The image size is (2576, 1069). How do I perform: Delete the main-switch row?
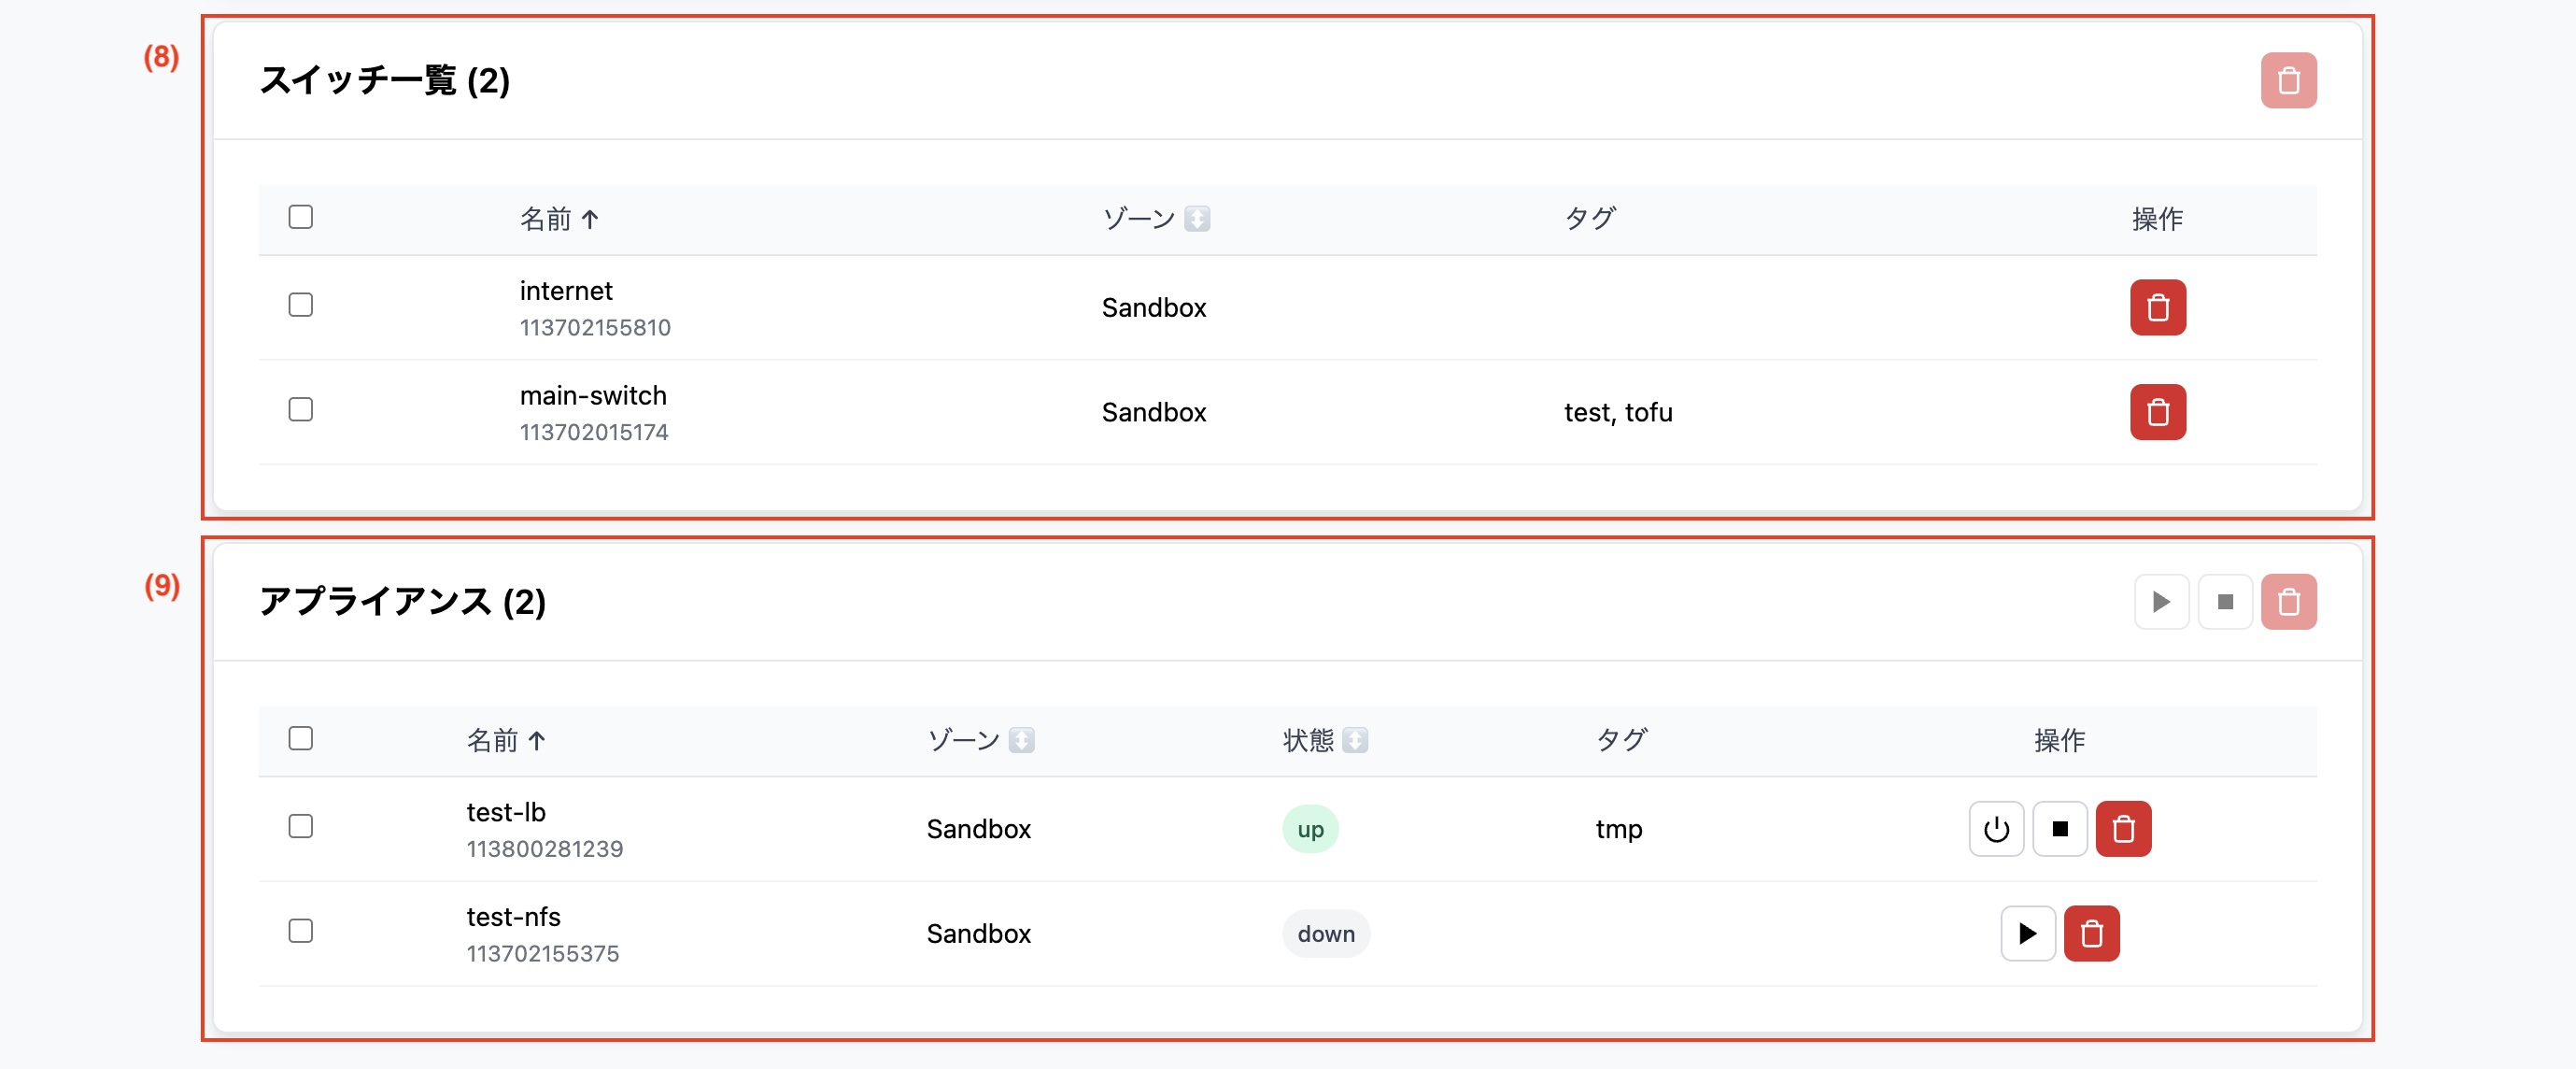(x=2157, y=412)
